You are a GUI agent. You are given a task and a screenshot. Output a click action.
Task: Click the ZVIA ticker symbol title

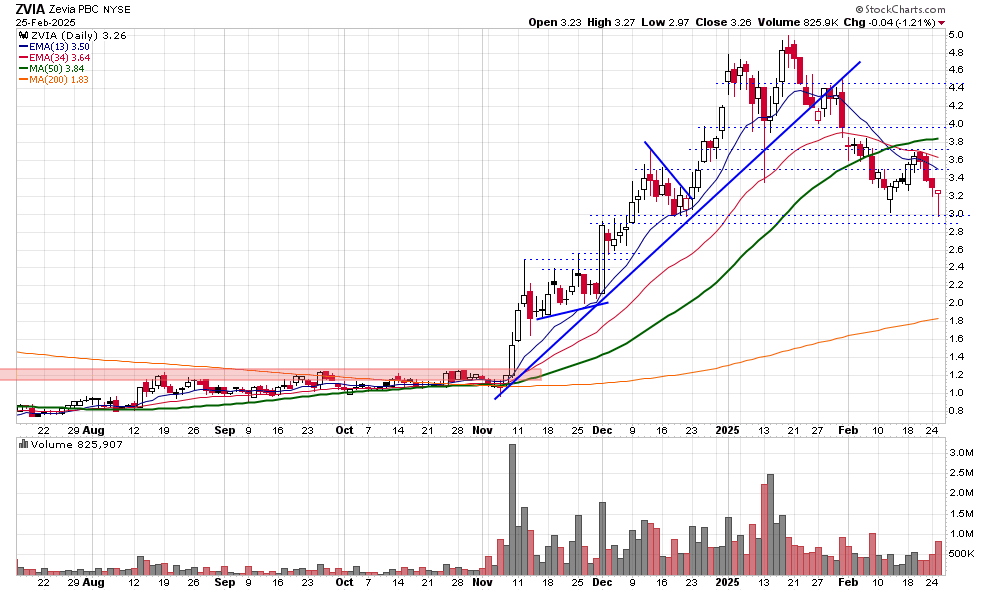click(32, 9)
